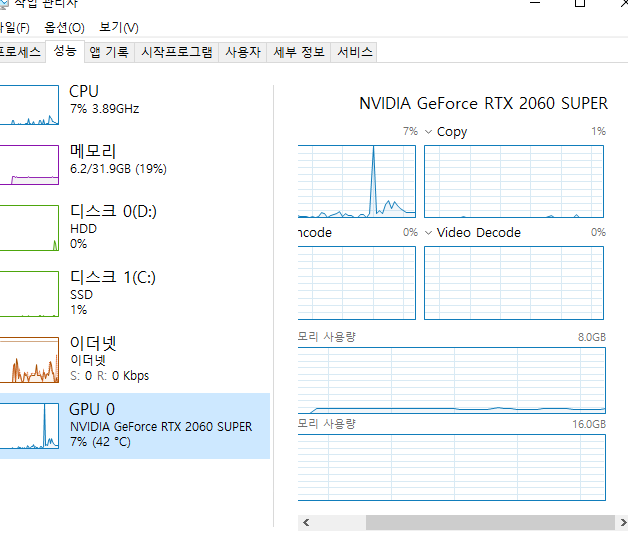Image resolution: width=628 pixels, height=541 pixels.
Task: Open the Copy engine dropdown
Action: [x=428, y=132]
